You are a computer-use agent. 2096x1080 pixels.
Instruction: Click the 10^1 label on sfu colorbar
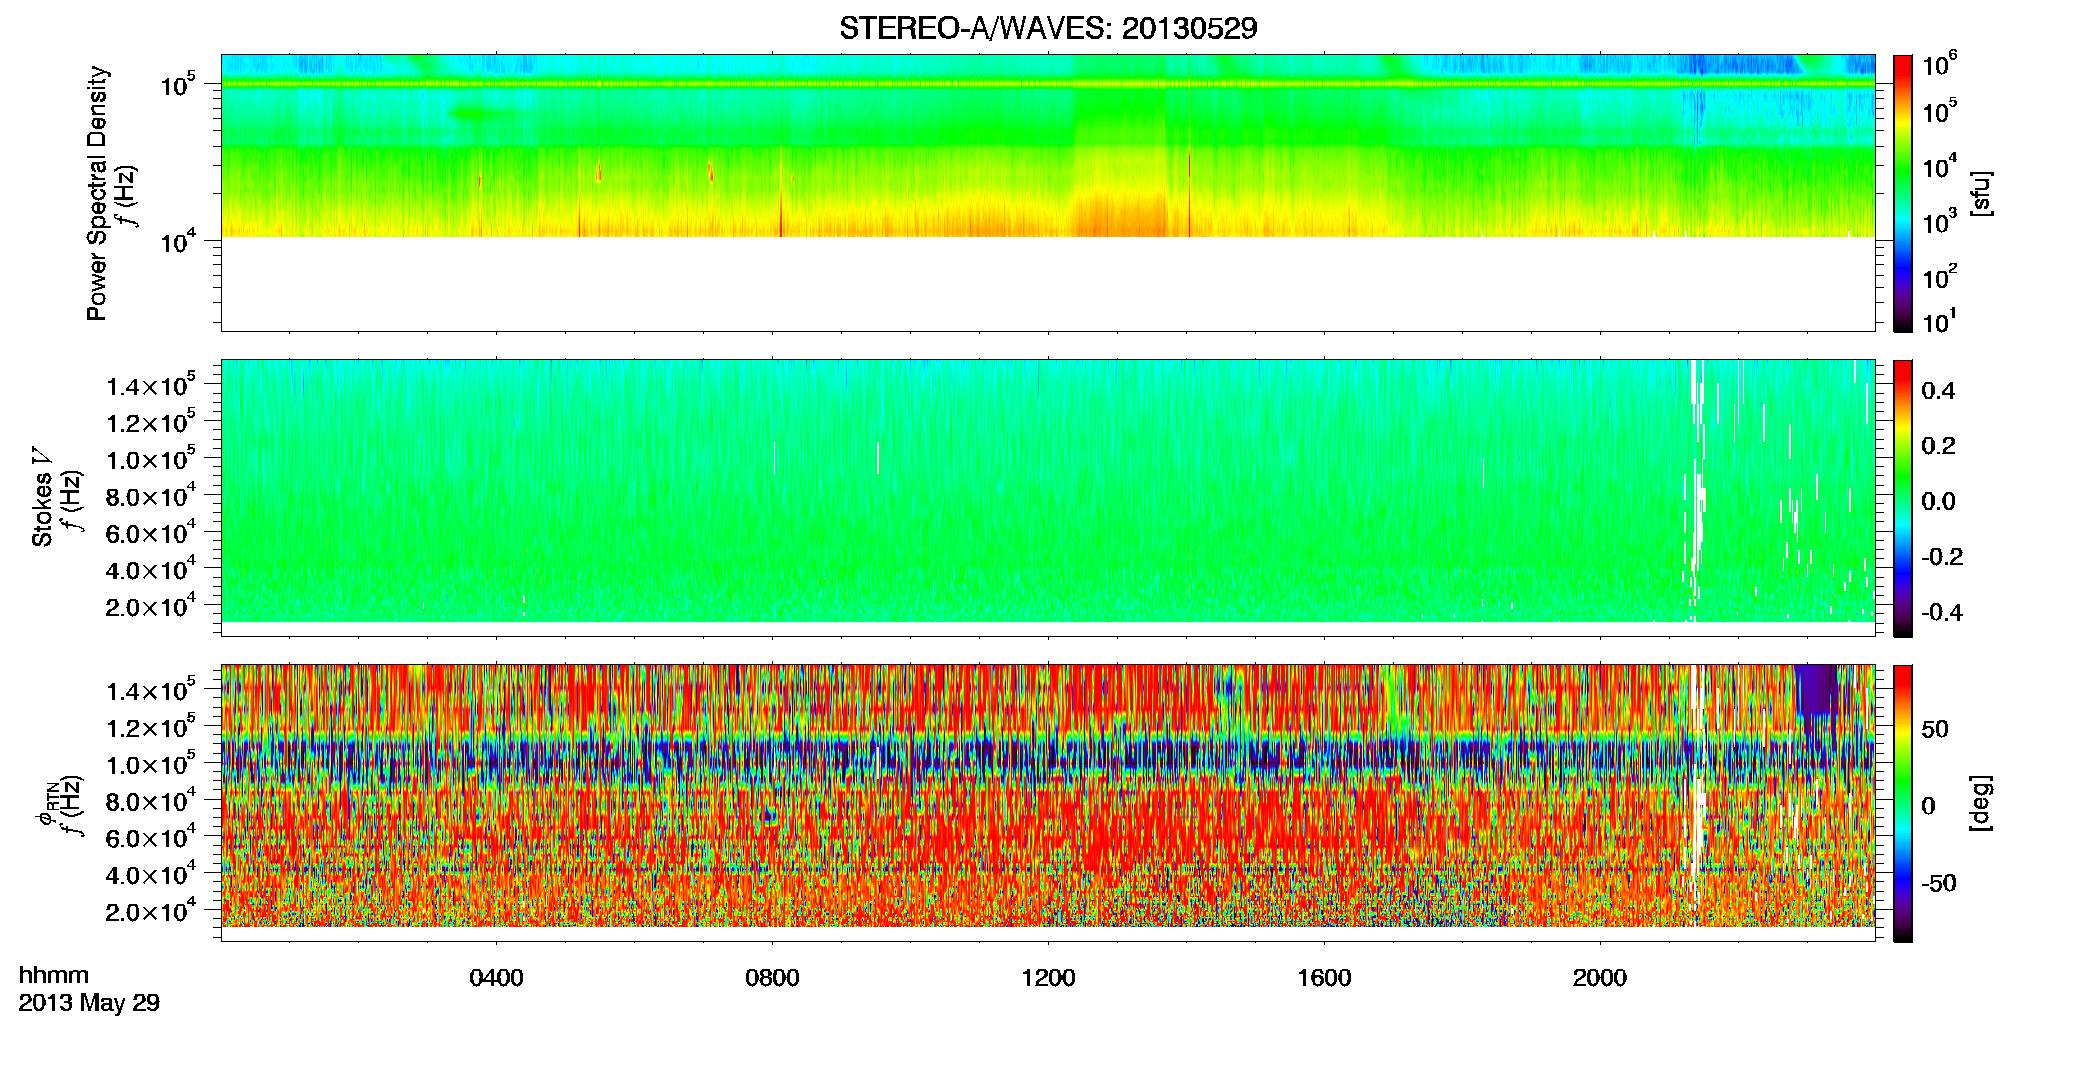coord(1940,322)
